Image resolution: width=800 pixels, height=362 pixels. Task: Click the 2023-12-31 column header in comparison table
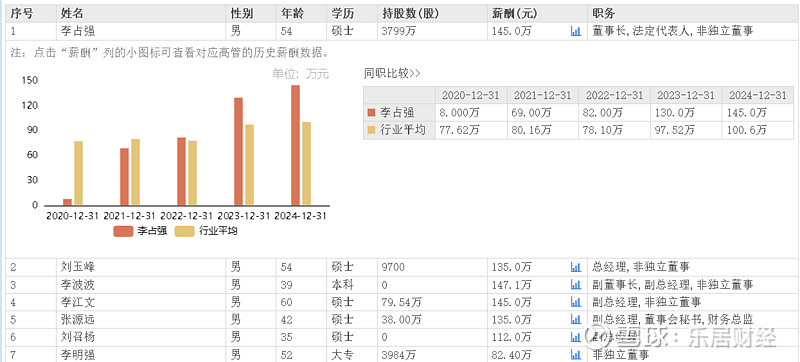tap(686, 95)
